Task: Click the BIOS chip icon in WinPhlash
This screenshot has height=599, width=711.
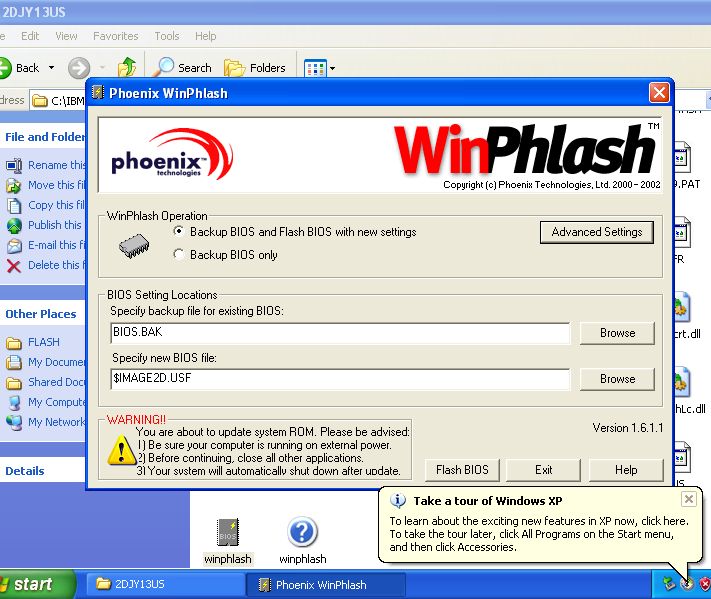Action: click(134, 246)
